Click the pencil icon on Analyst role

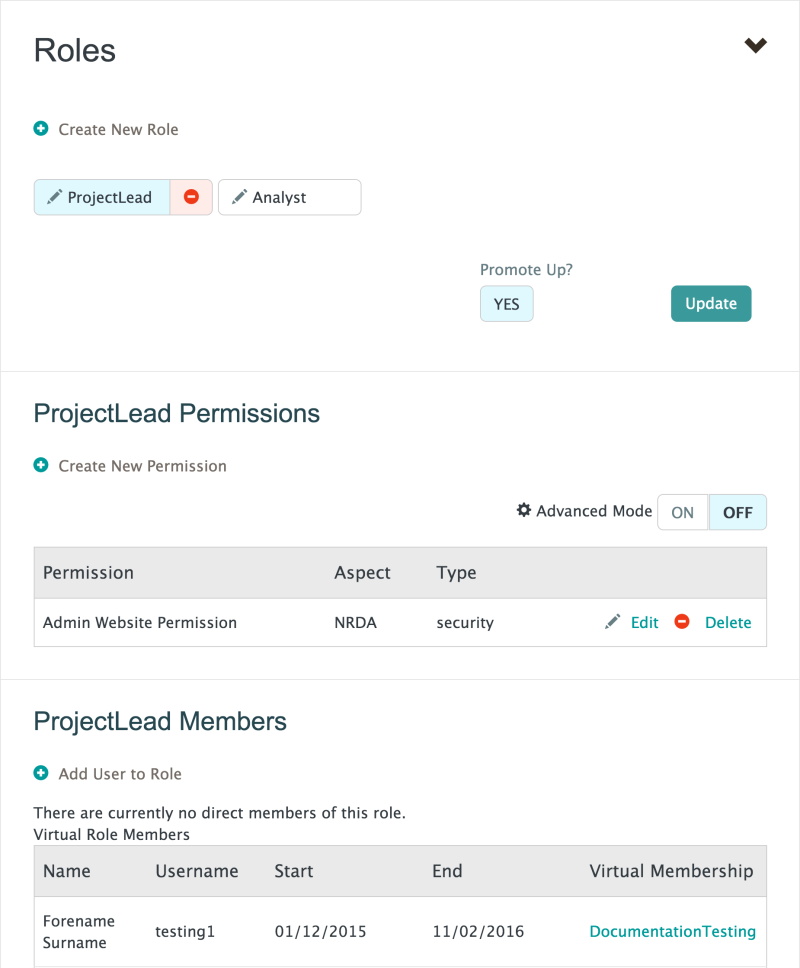(x=240, y=197)
